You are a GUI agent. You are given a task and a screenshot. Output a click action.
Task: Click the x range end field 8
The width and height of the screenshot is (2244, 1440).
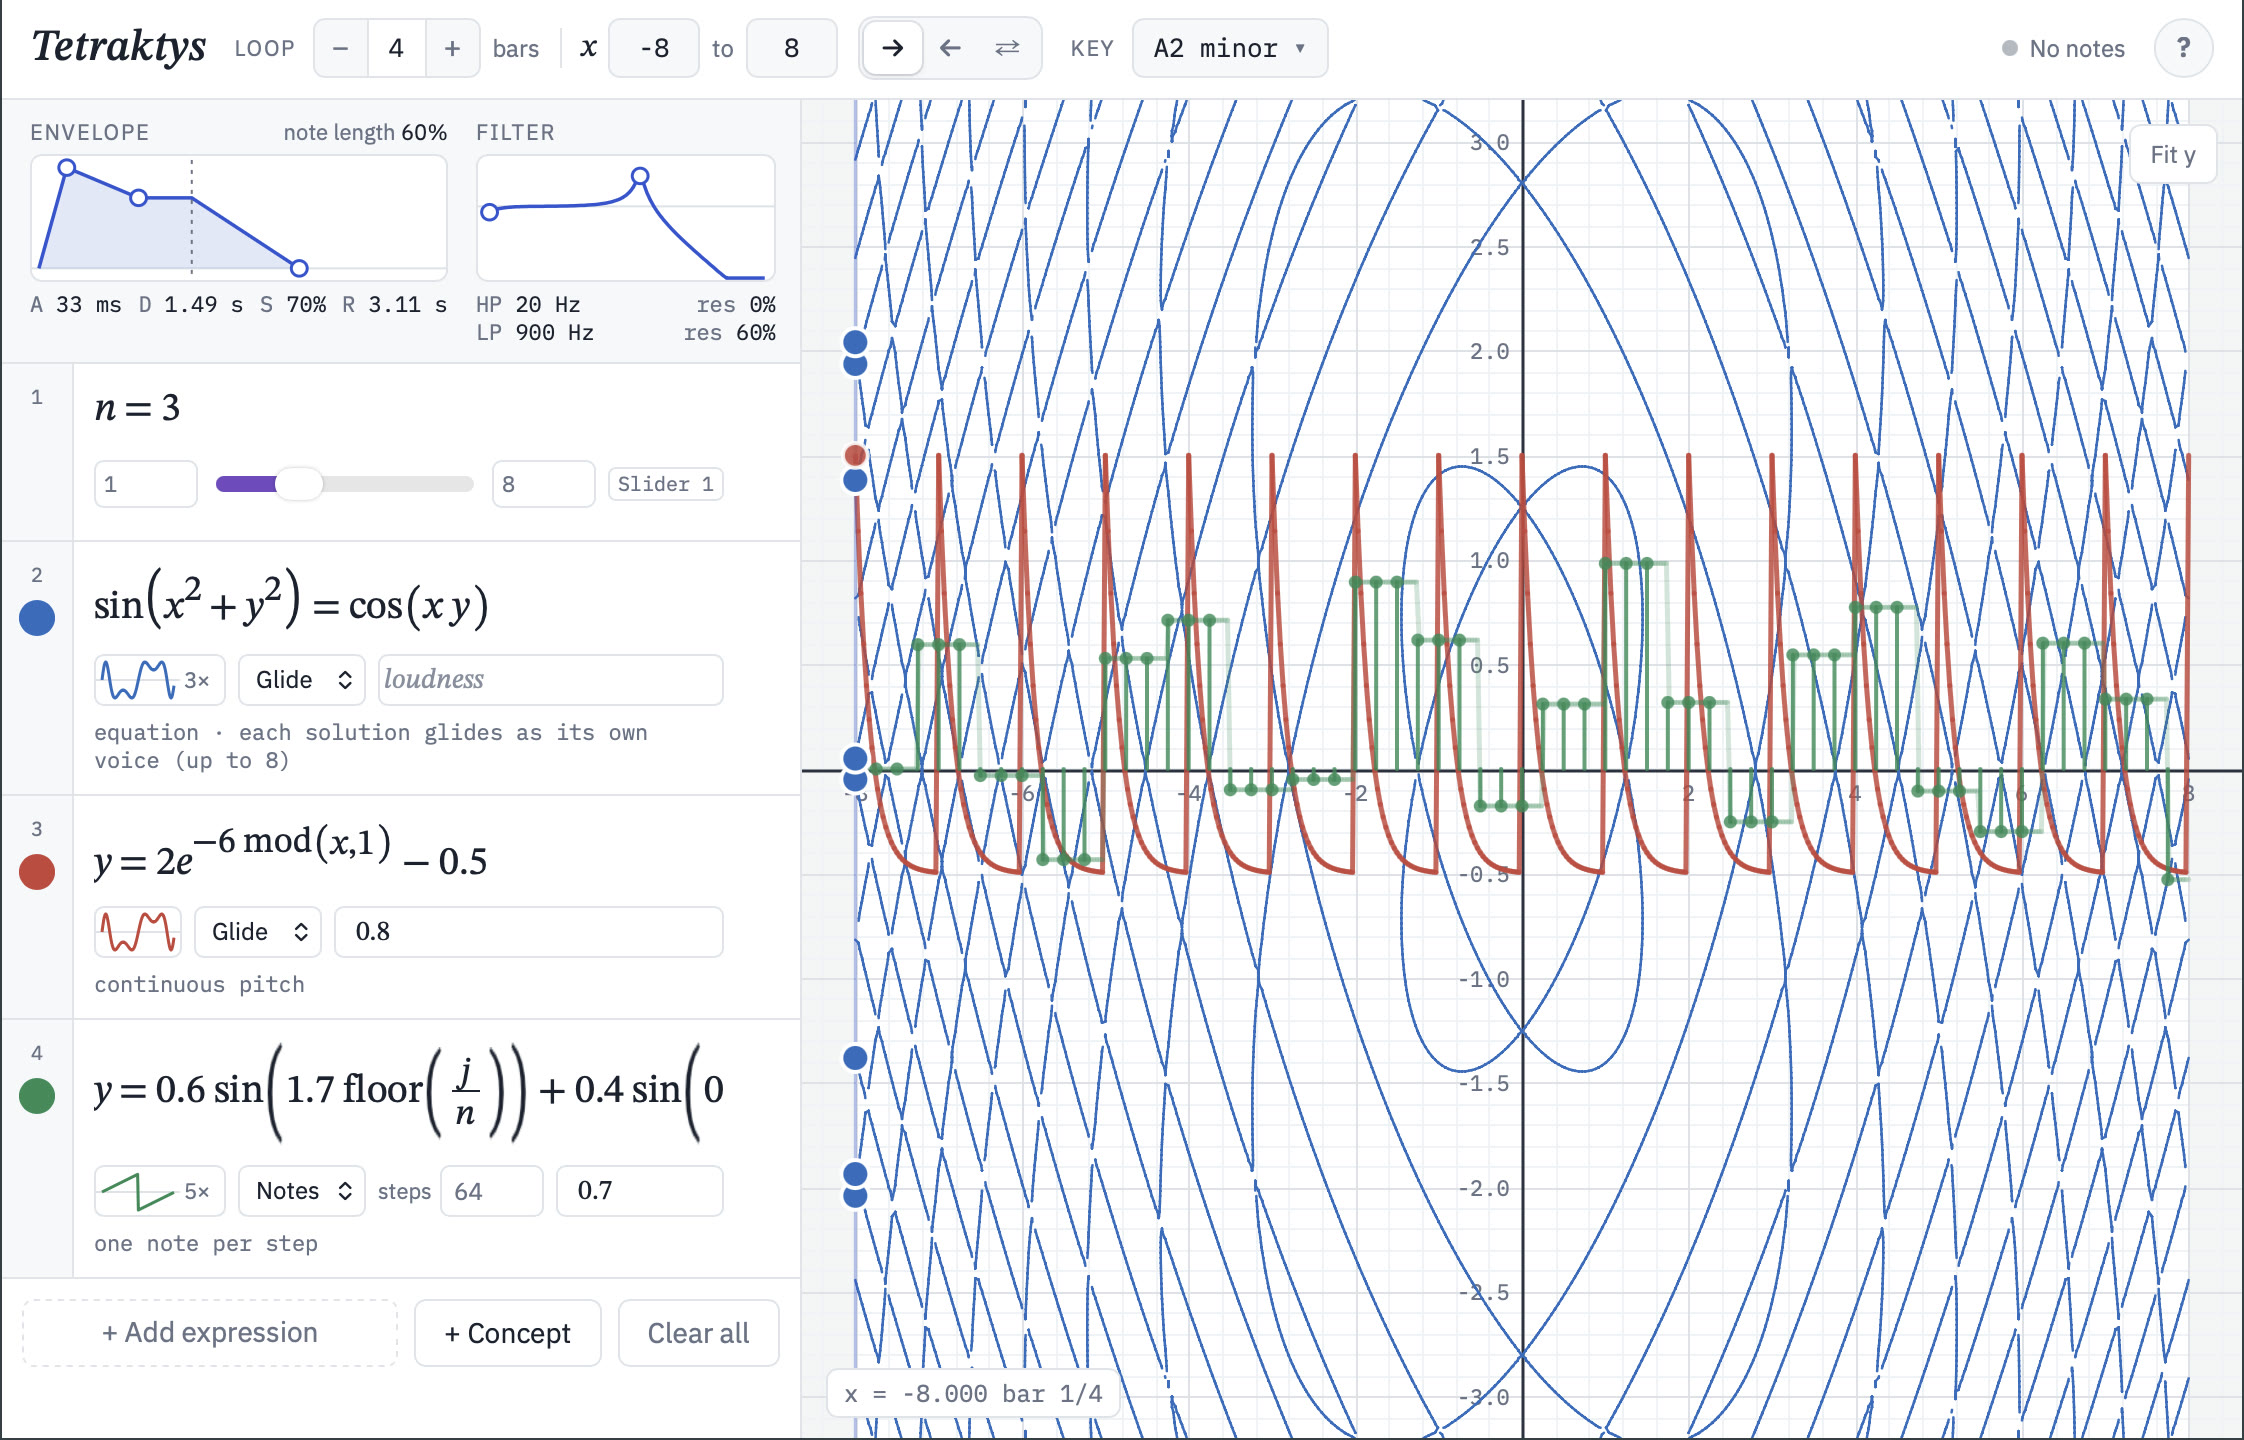[x=791, y=48]
